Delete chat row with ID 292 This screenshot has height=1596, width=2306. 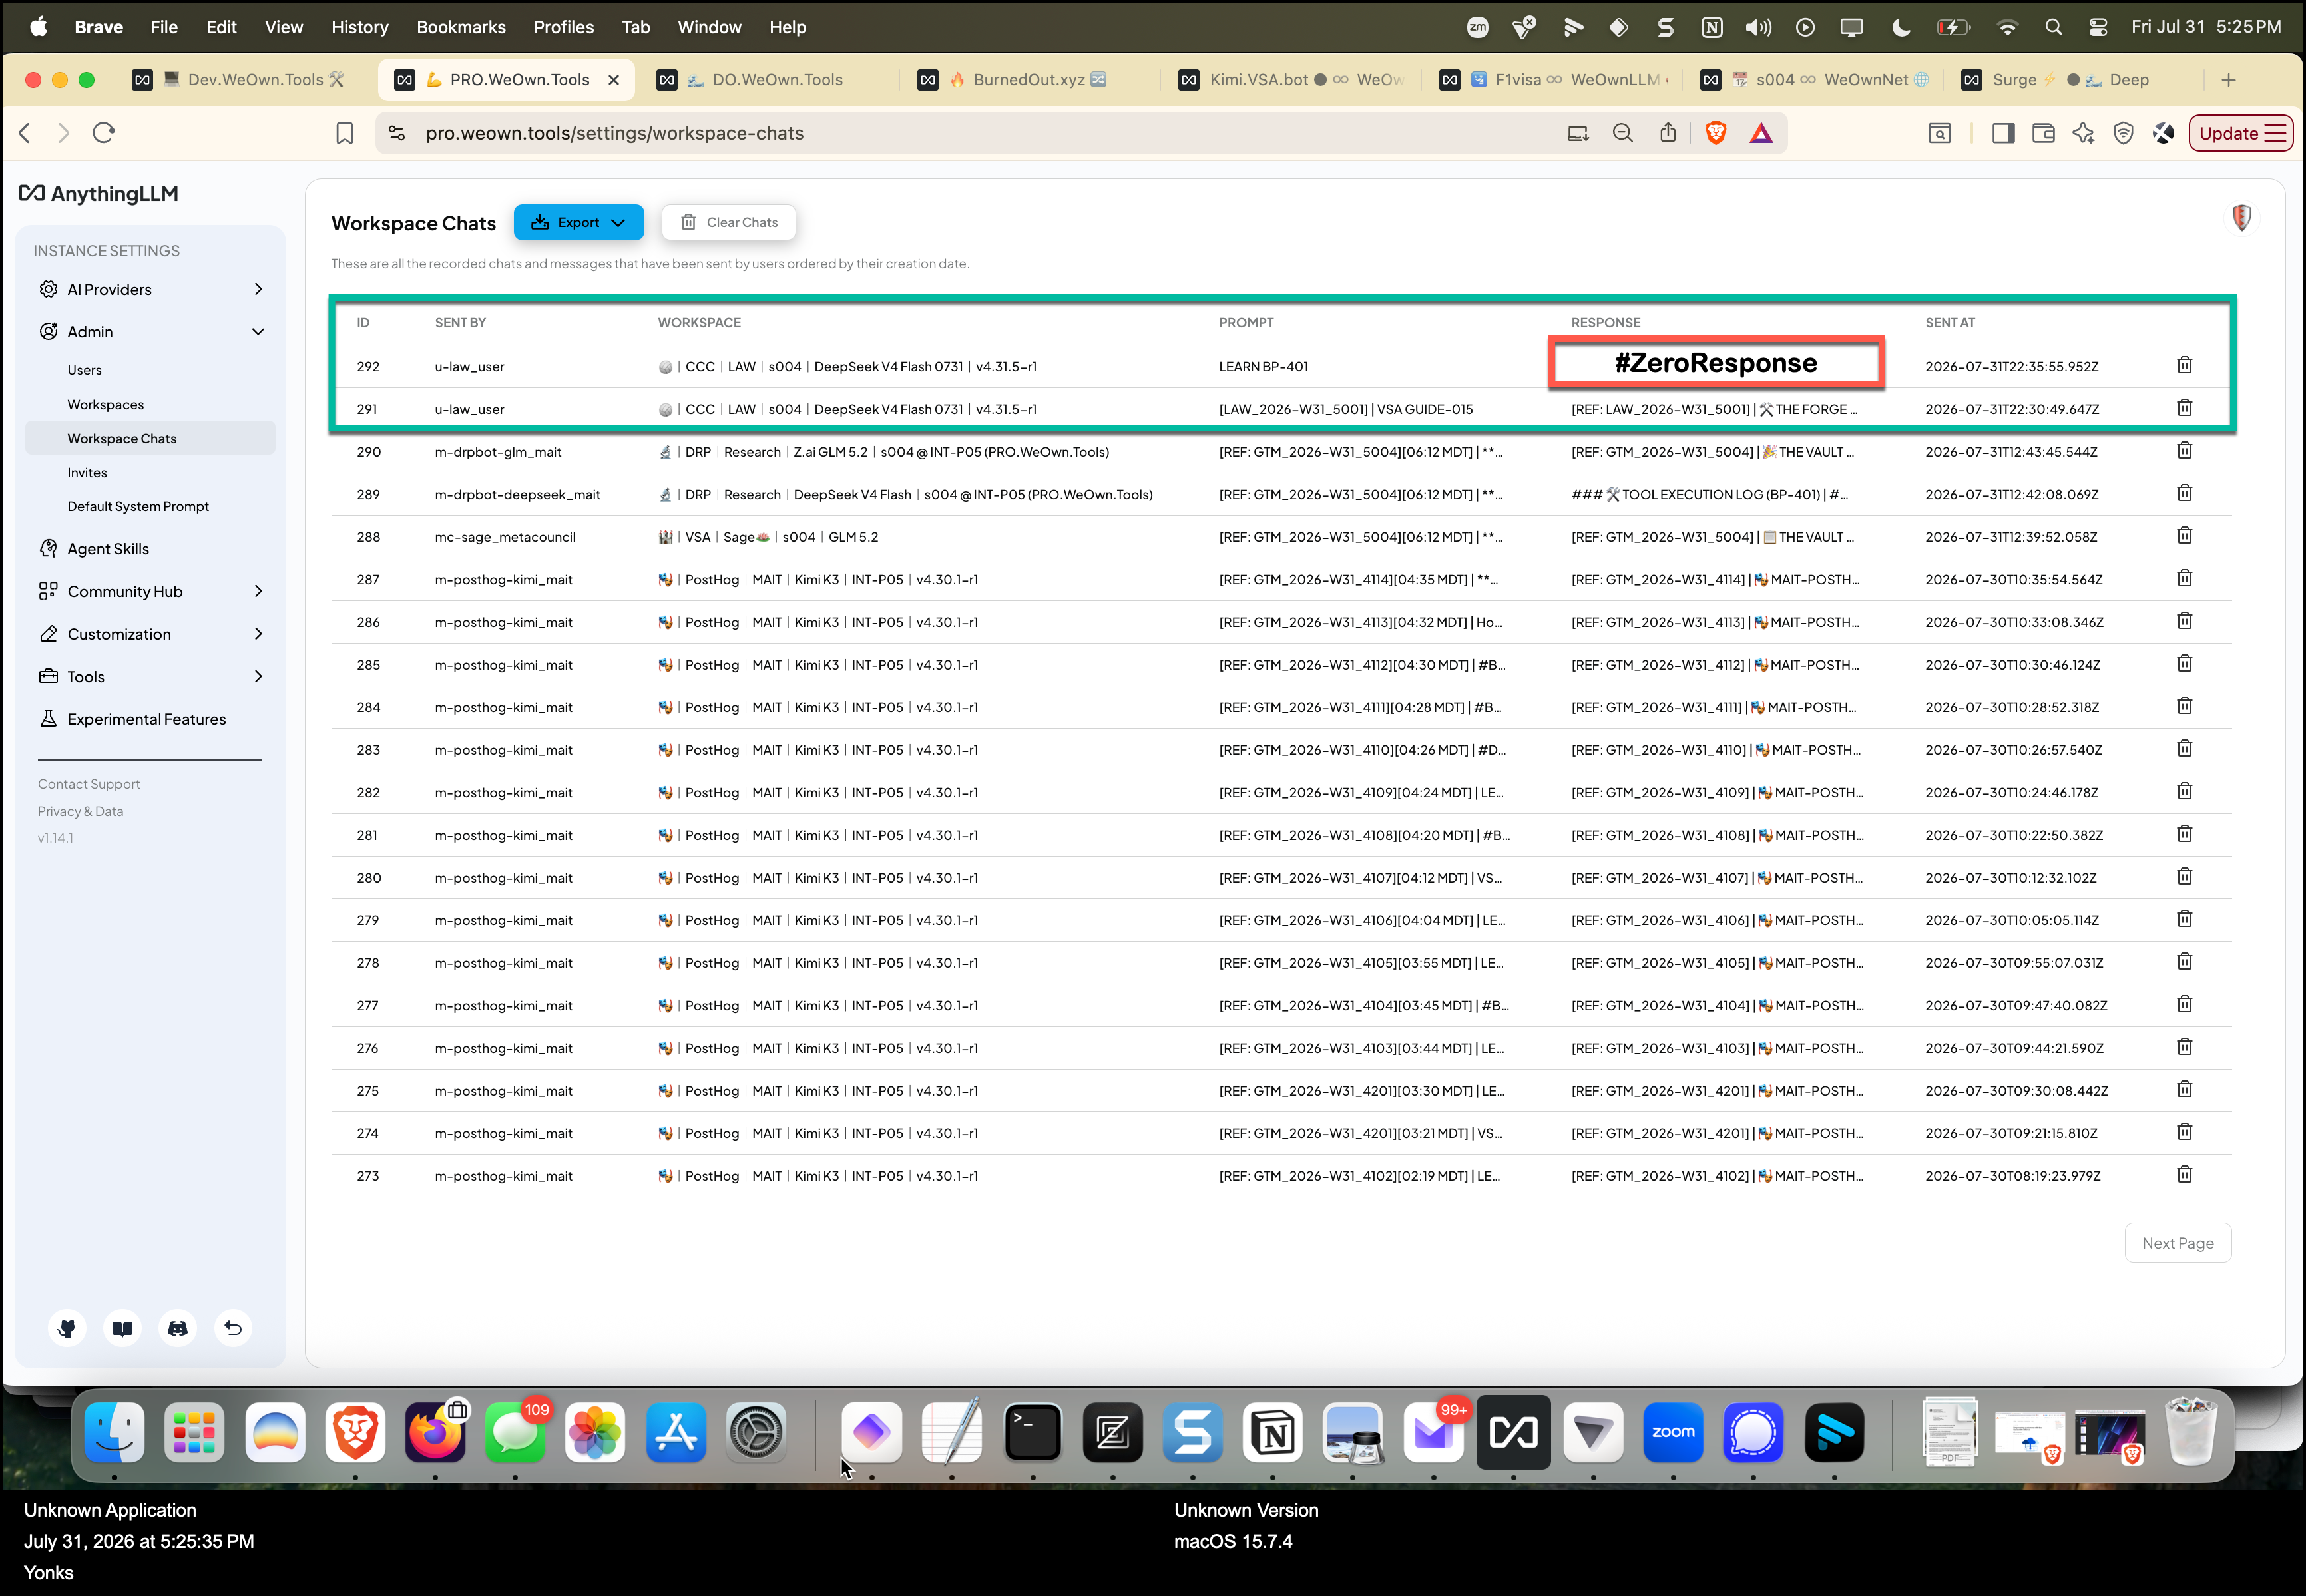[x=2185, y=365]
